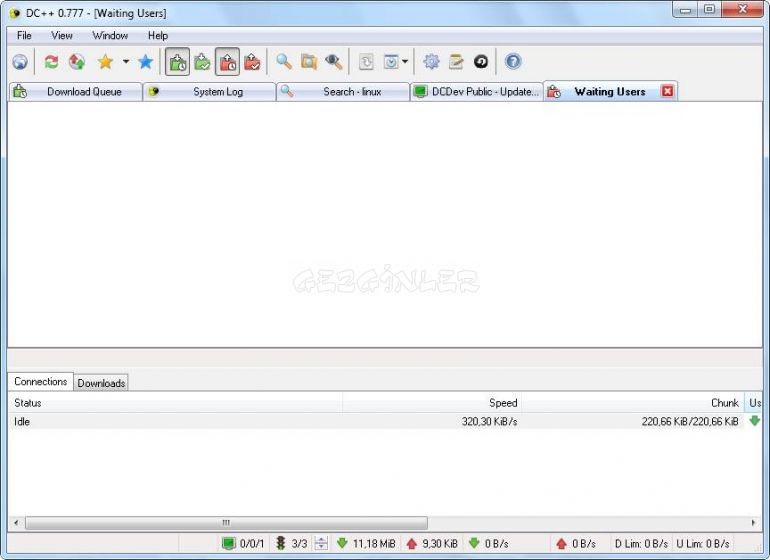The image size is (770, 560).
Task: Expand the recent windows dropdown arrow
Action: click(405, 62)
